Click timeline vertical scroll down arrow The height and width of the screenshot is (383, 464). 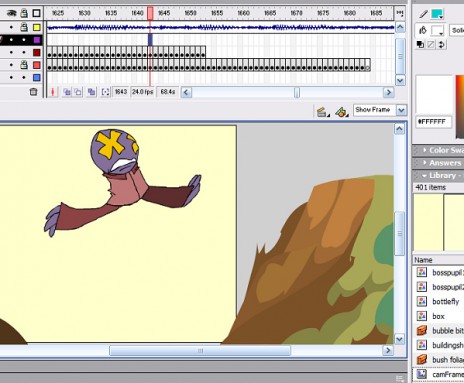(x=400, y=80)
